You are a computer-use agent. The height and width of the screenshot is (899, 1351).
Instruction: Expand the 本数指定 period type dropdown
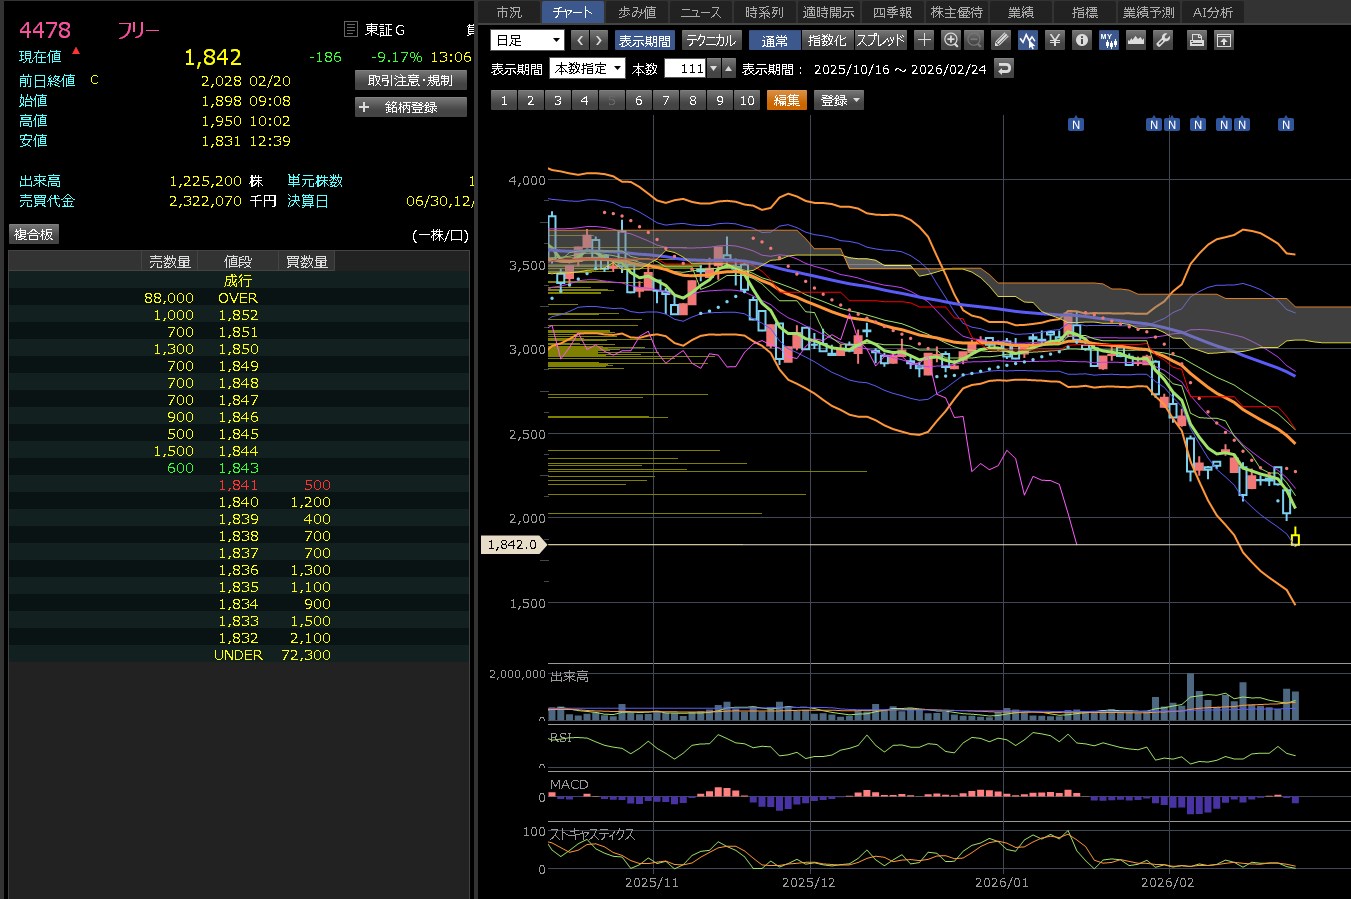click(588, 68)
